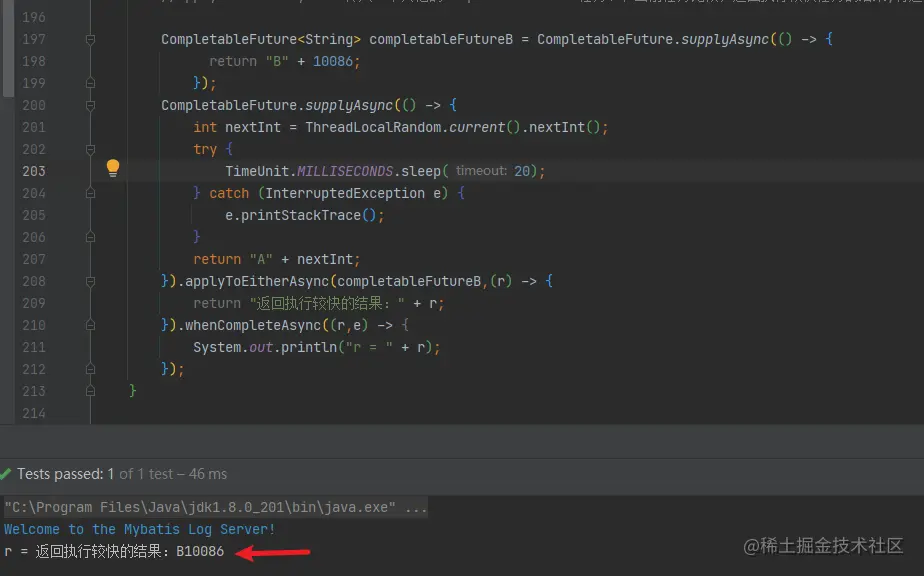The width and height of the screenshot is (924, 576).
Task: Click line number 209 in the gutter
Action: 34,303
